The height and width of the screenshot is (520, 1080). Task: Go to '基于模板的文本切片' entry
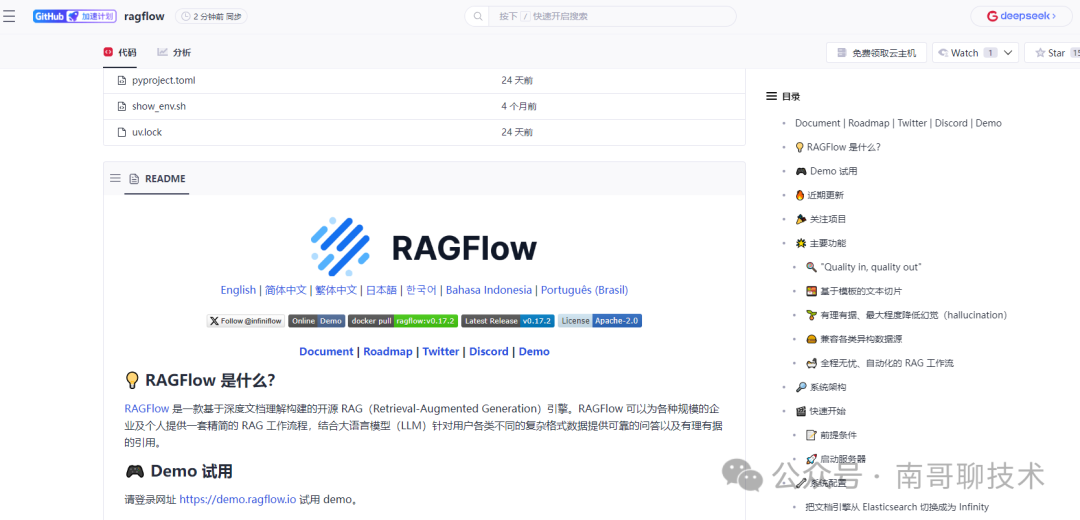(x=853, y=291)
